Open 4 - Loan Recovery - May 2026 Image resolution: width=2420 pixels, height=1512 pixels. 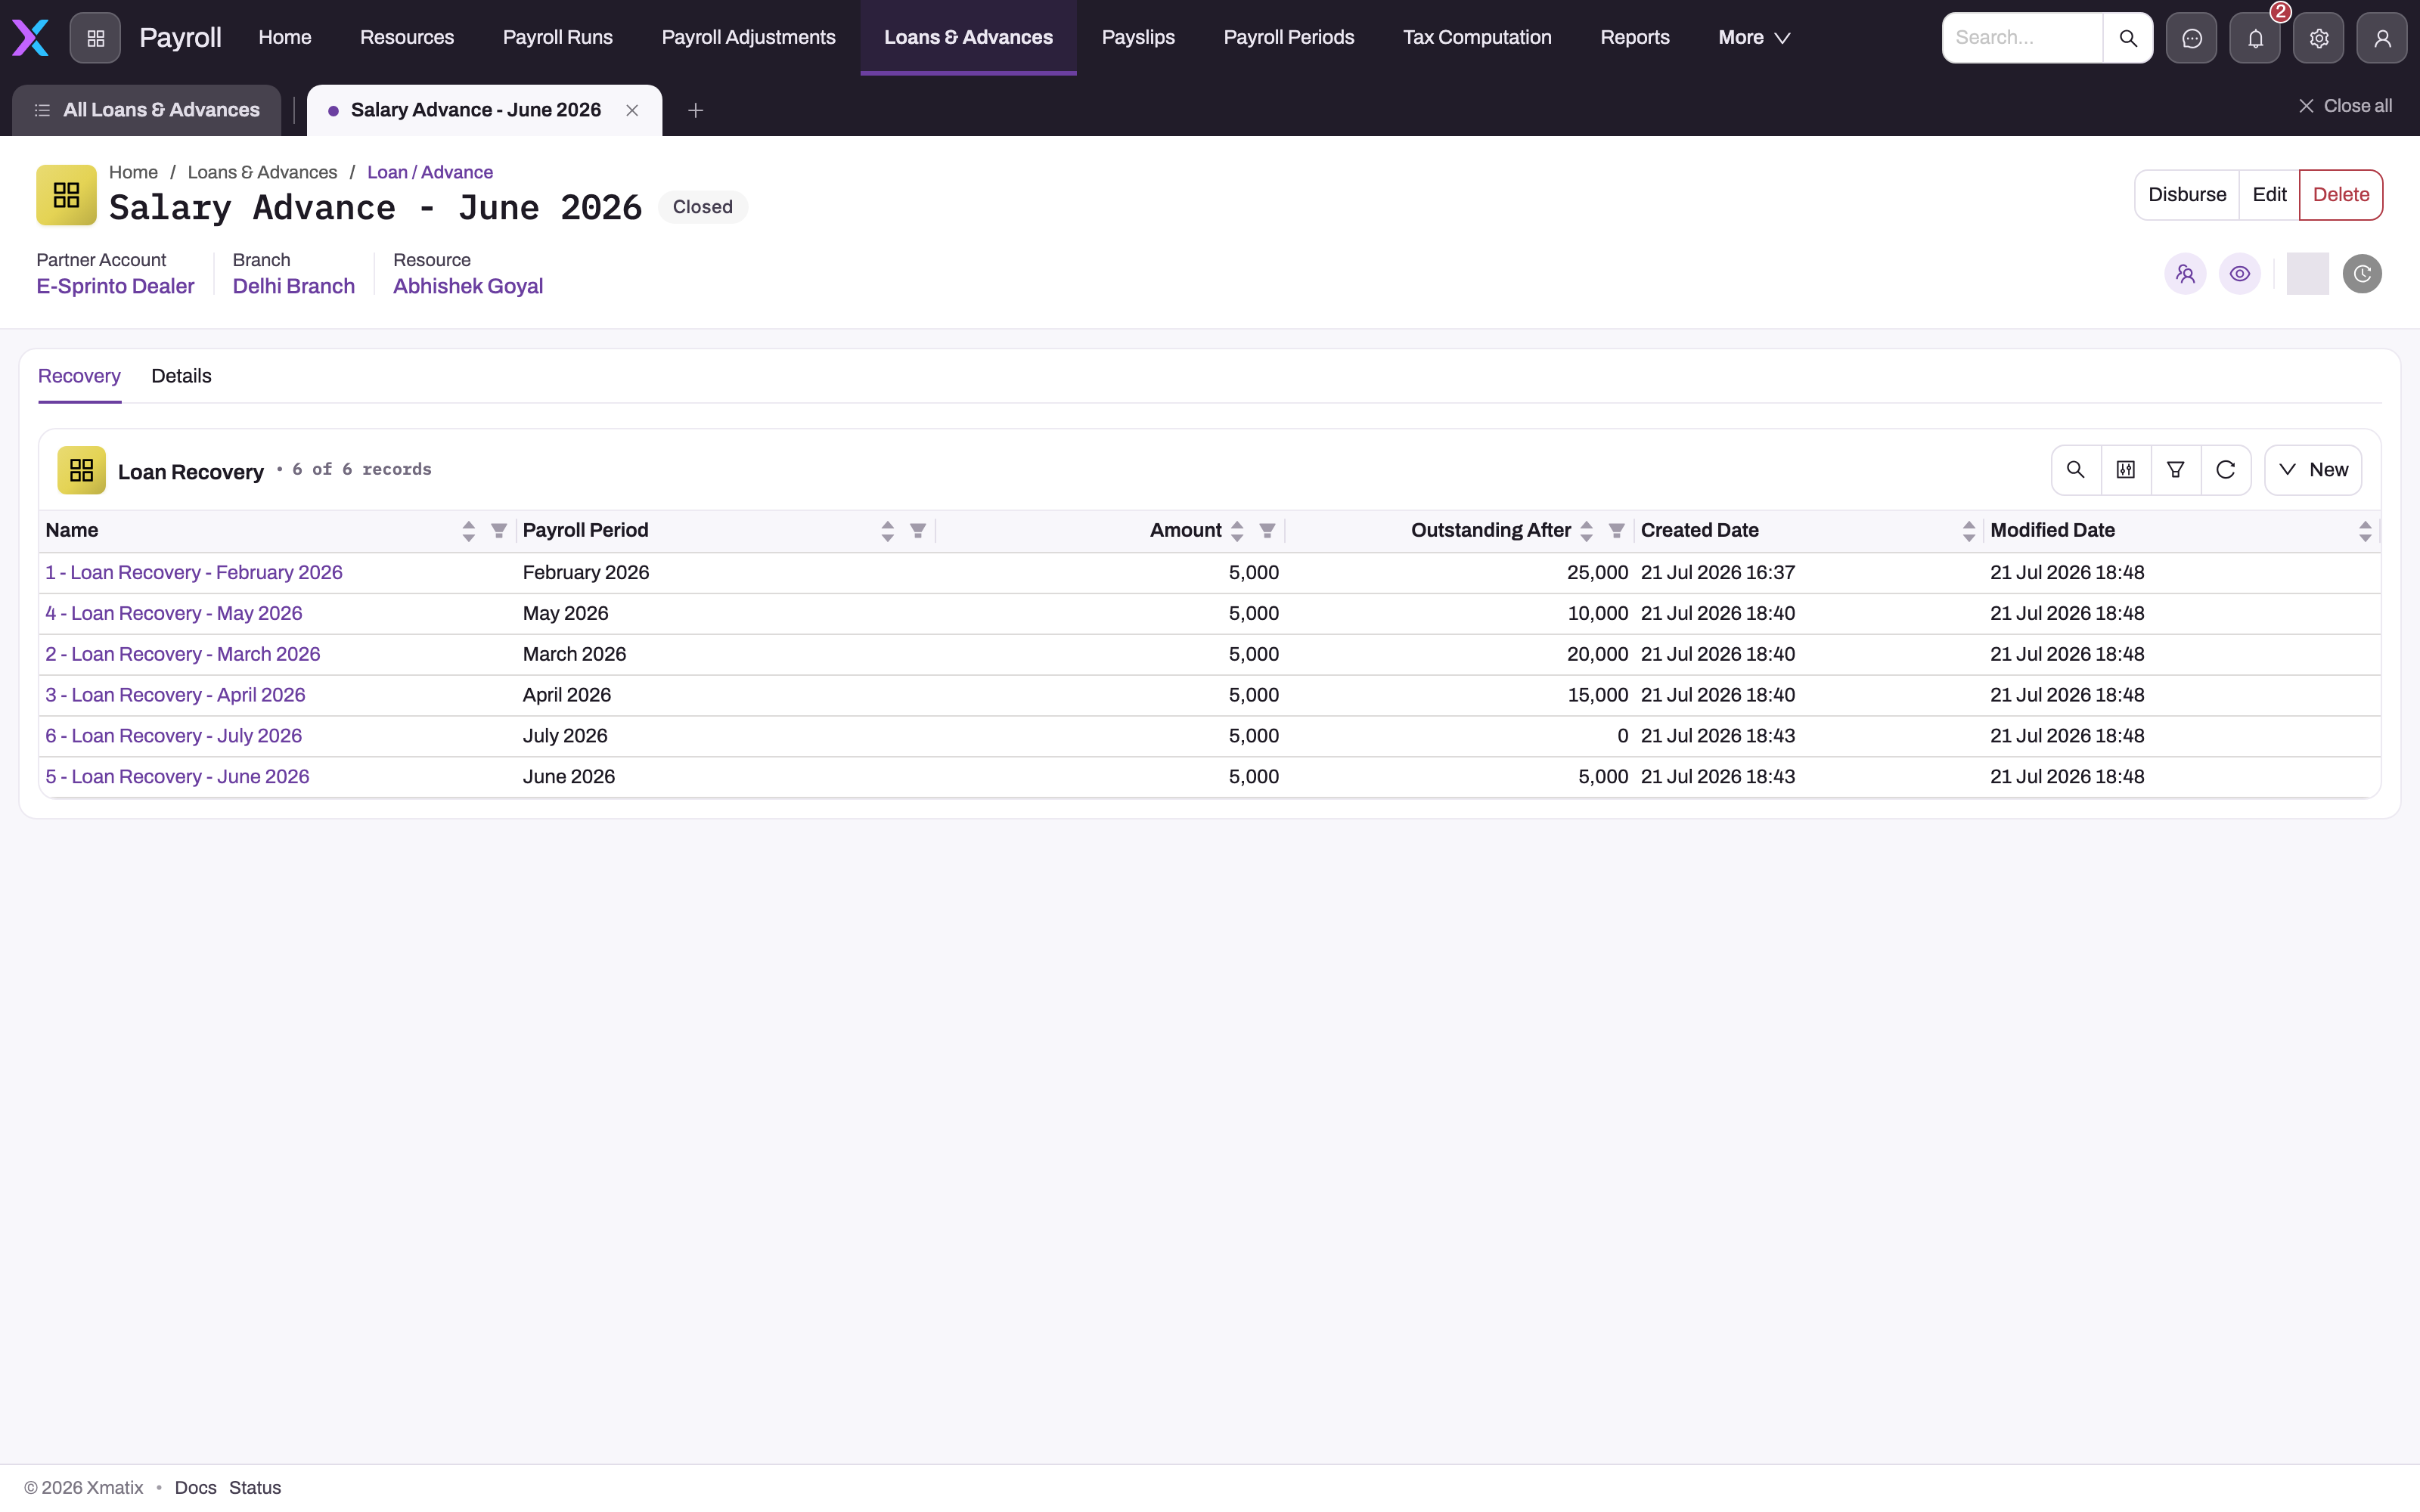(174, 614)
